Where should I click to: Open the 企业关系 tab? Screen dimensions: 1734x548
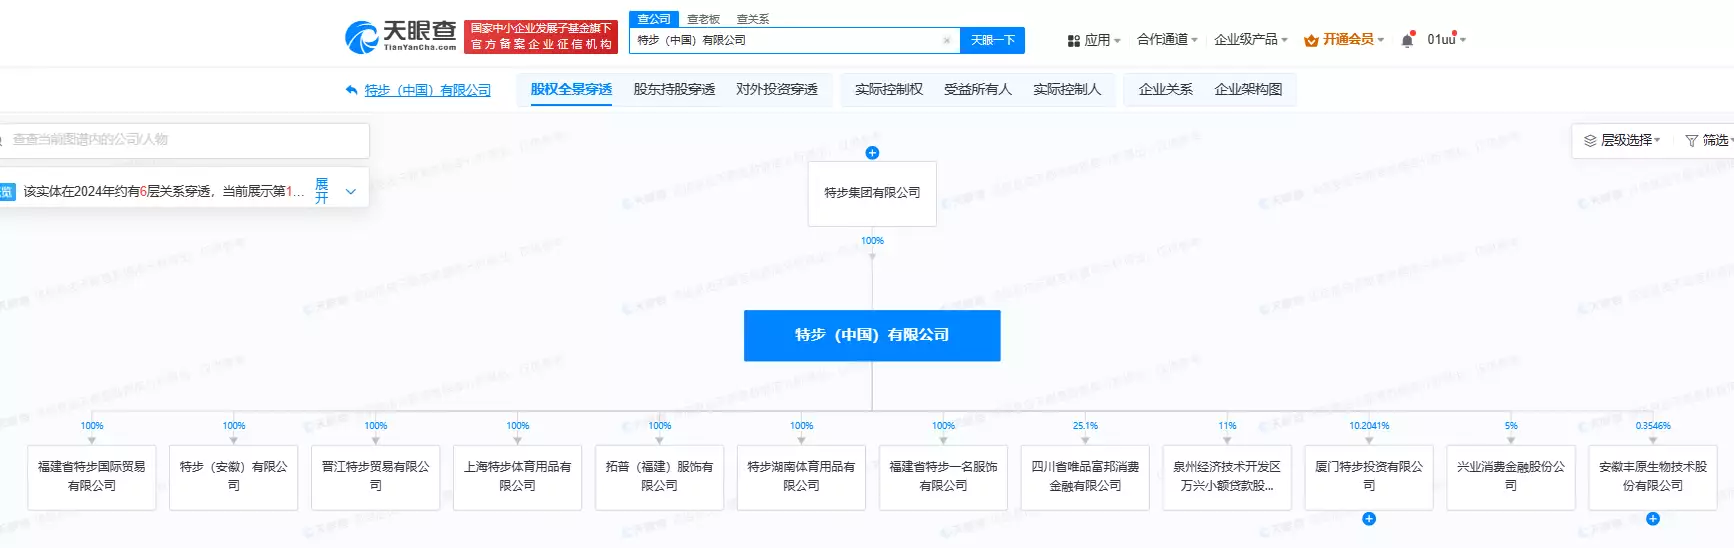click(x=1166, y=89)
